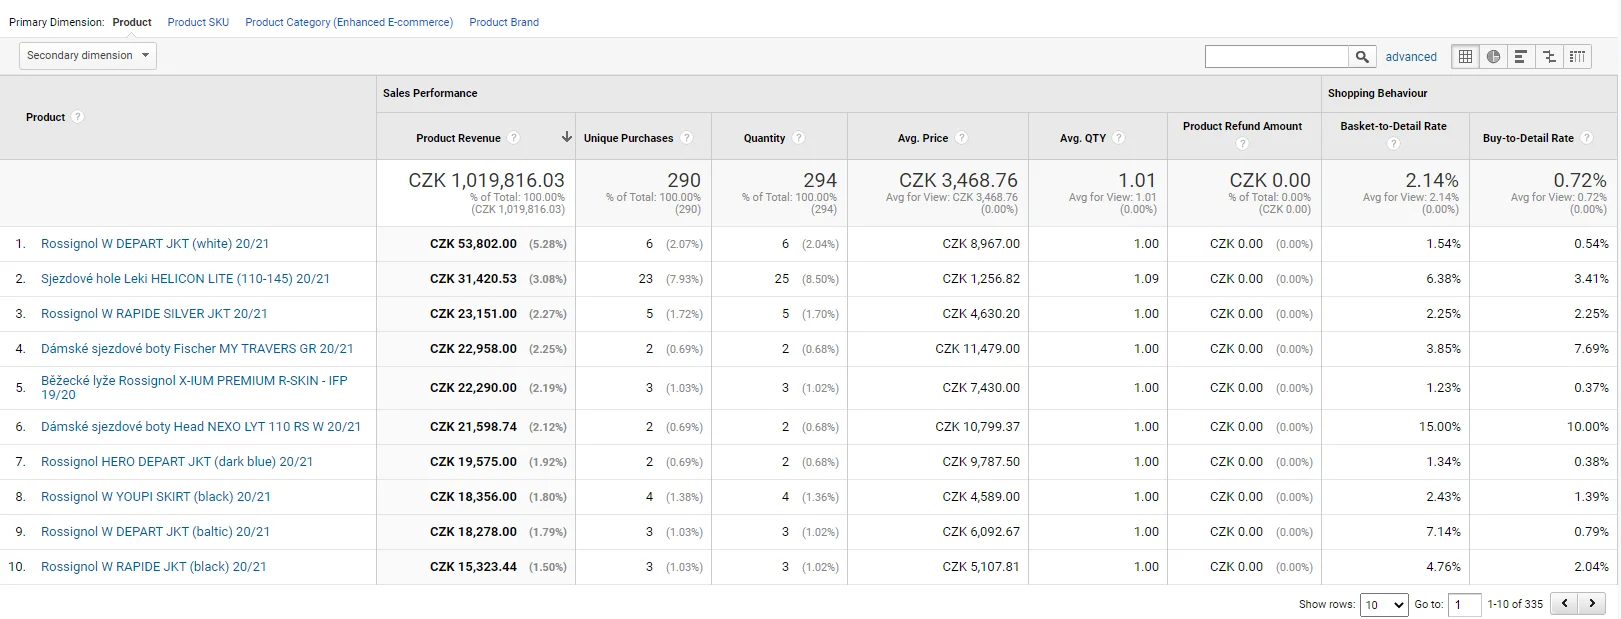Open the Show rows dropdown
Viewport: 1621px width, 619px height.
tap(1384, 605)
